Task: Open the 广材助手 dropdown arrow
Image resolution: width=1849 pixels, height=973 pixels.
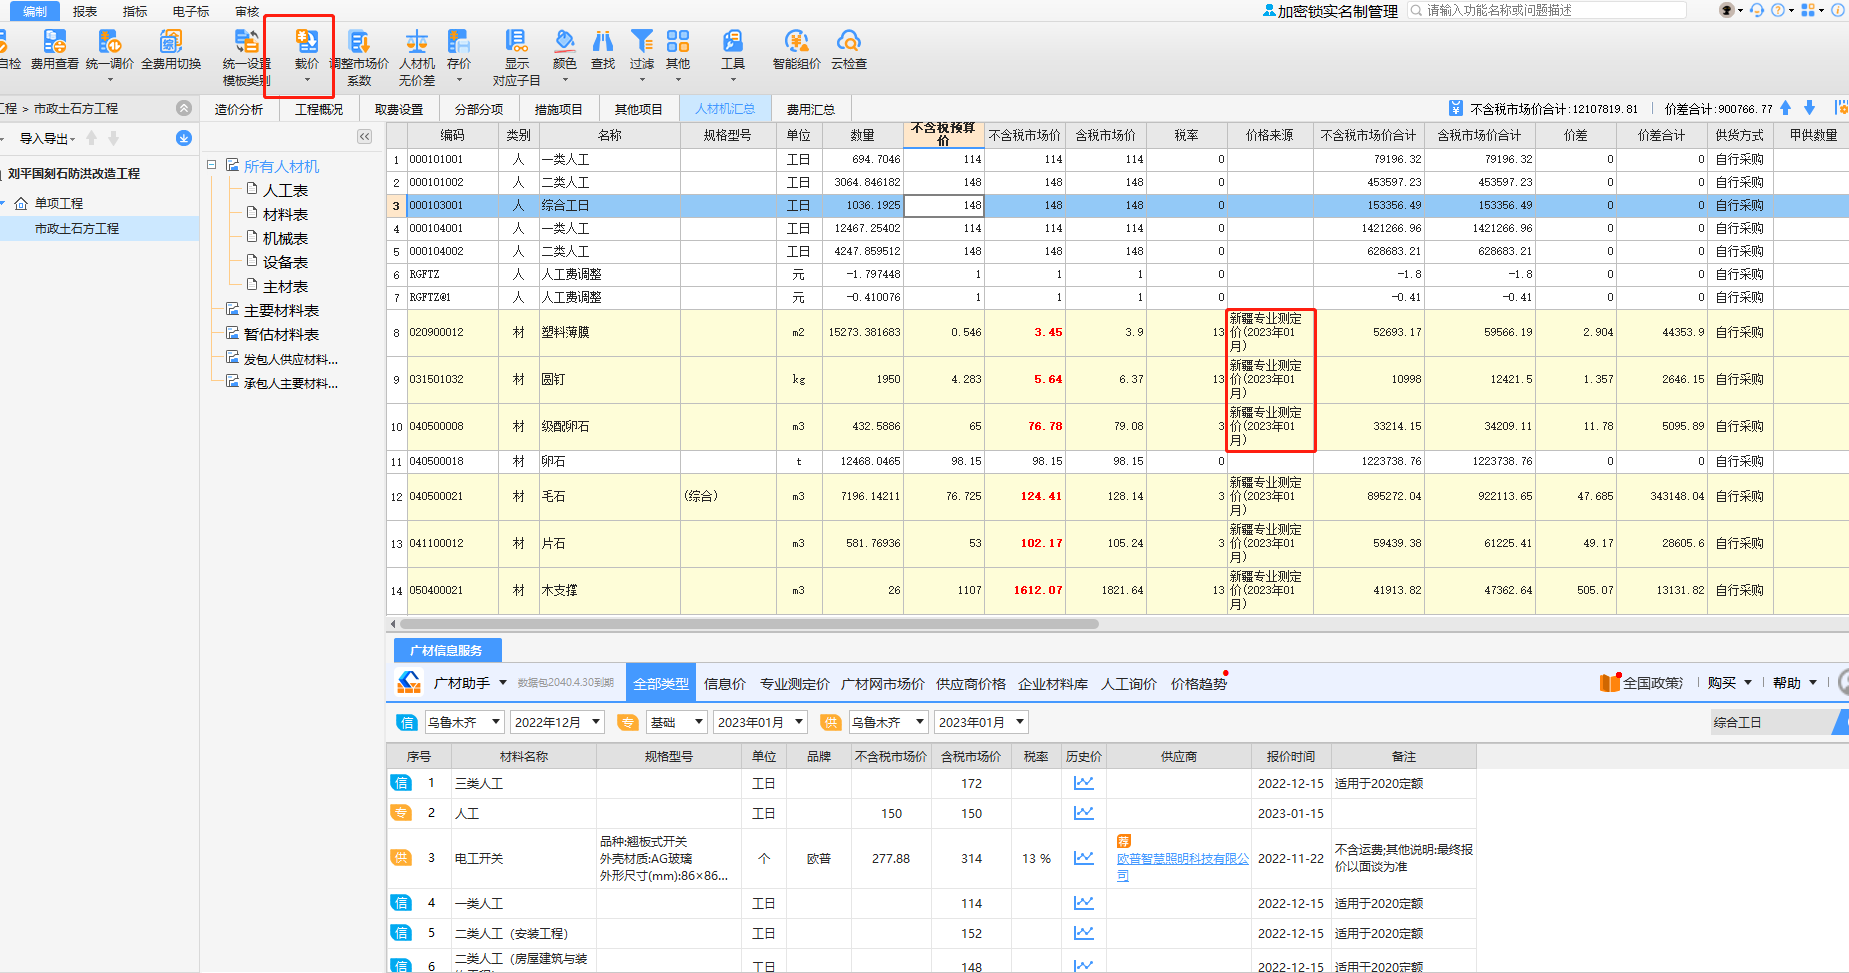Action: (503, 683)
